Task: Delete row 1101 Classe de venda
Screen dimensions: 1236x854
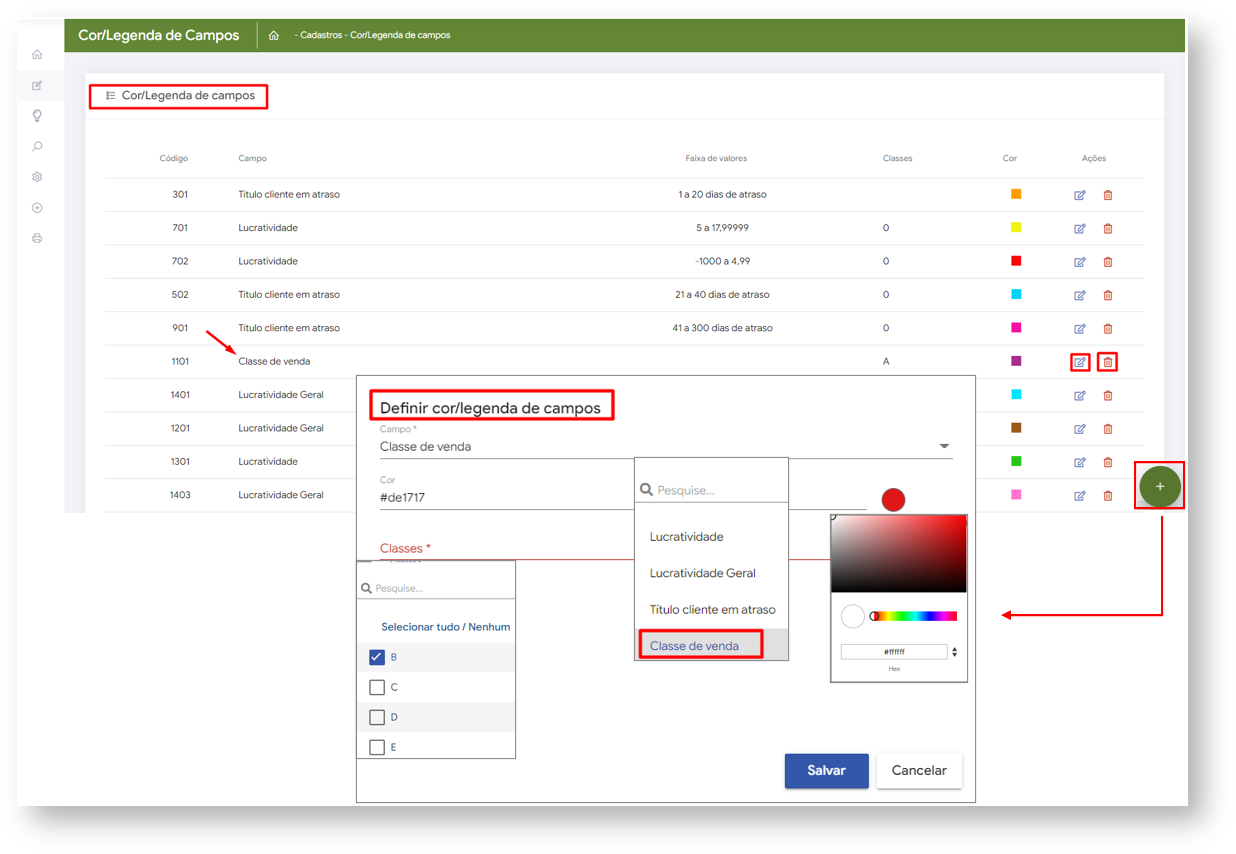Action: (1108, 362)
